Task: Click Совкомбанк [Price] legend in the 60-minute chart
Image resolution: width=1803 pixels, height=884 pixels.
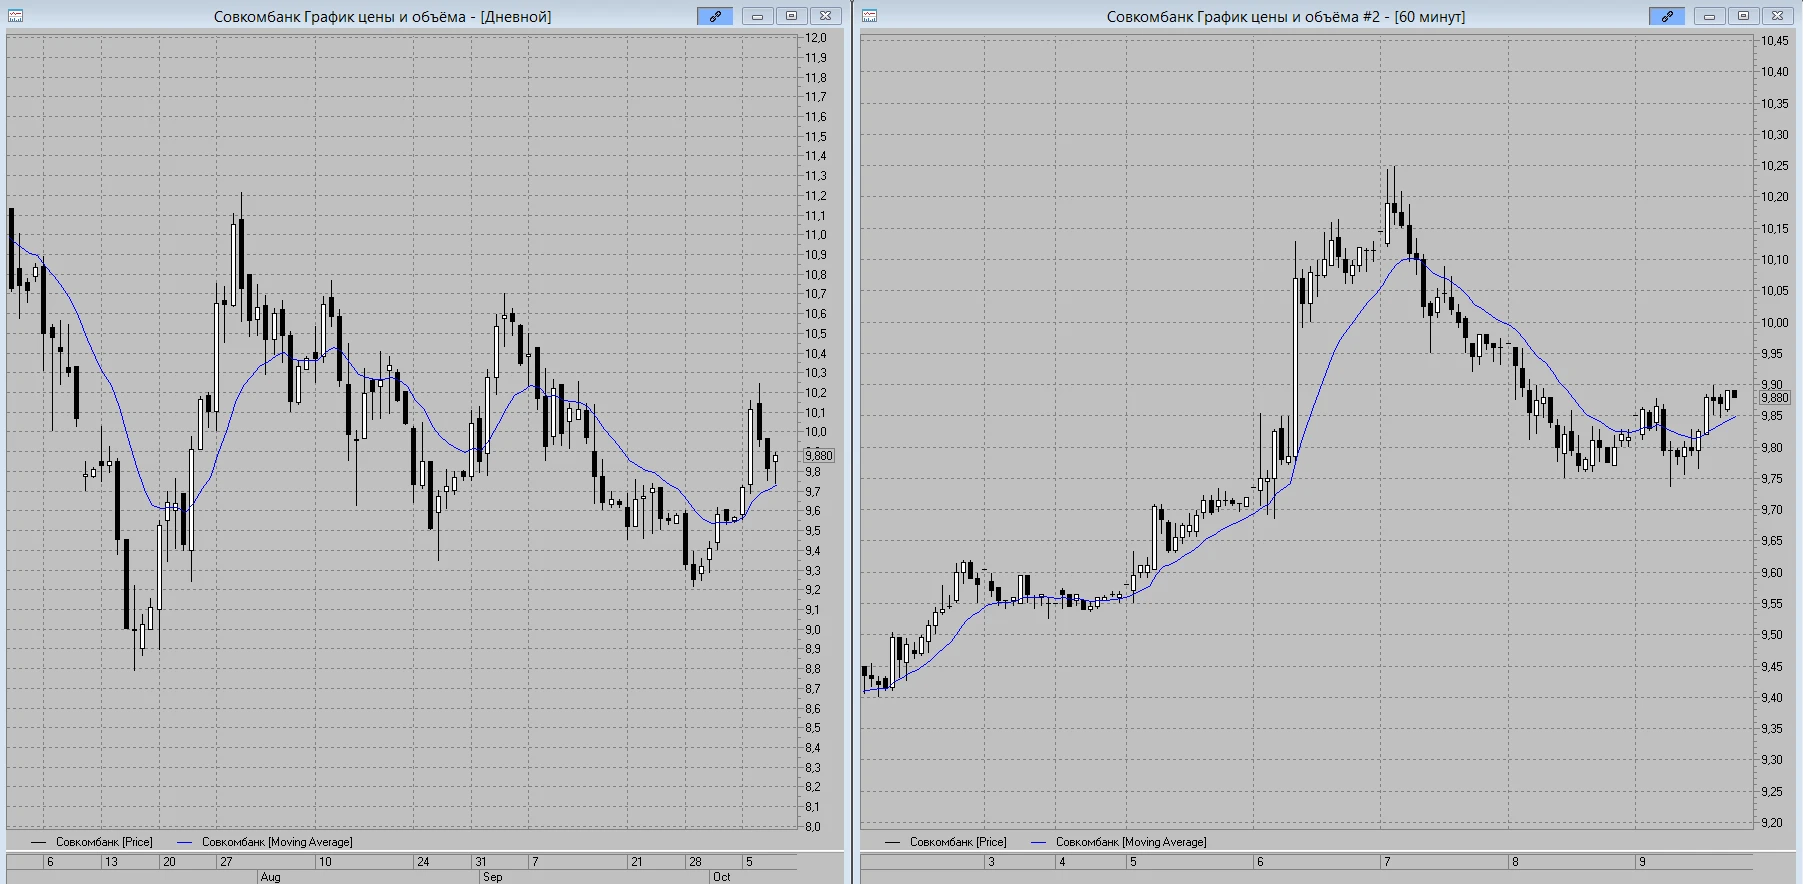Action: (958, 842)
